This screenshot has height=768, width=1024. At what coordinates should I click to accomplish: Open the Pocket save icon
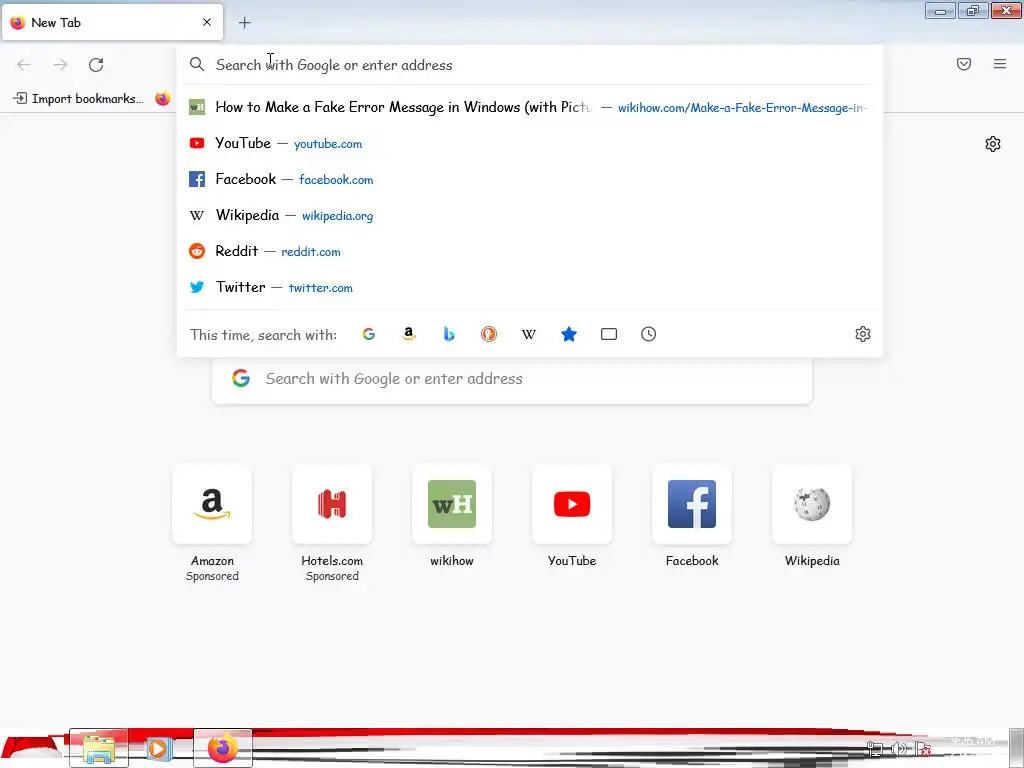pos(964,64)
